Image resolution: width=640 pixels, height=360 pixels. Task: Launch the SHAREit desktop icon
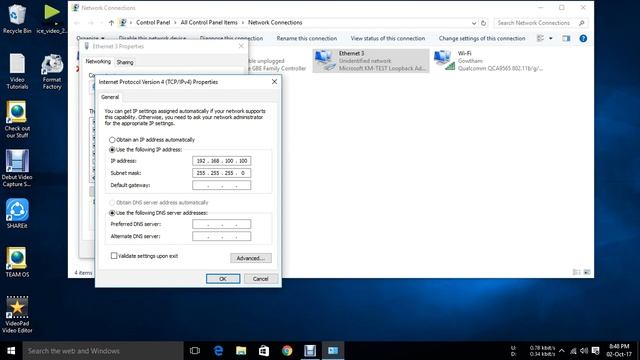point(17,213)
